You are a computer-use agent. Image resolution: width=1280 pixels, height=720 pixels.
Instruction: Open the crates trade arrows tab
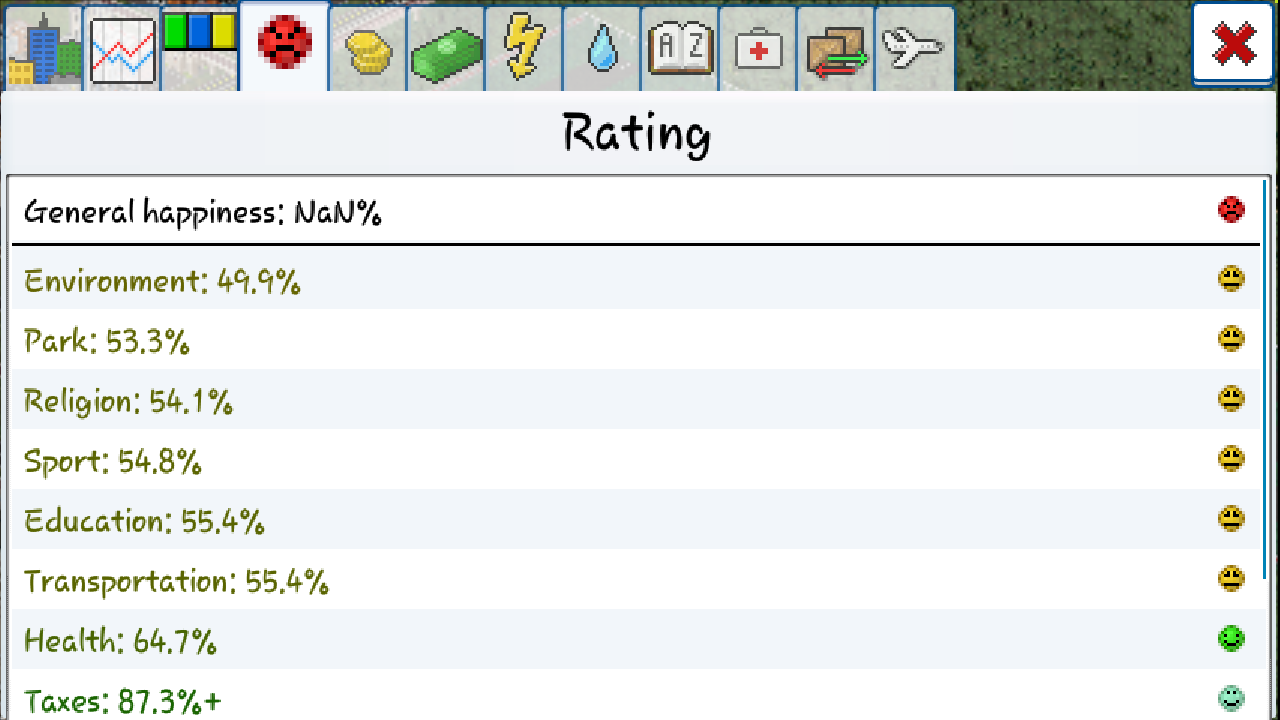point(836,50)
